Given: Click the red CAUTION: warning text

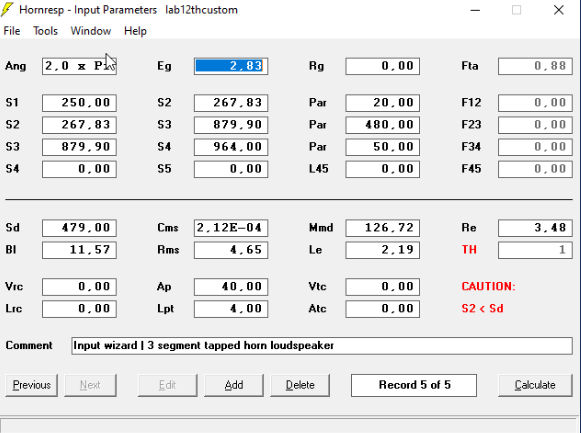Looking at the screenshot, I should (488, 286).
